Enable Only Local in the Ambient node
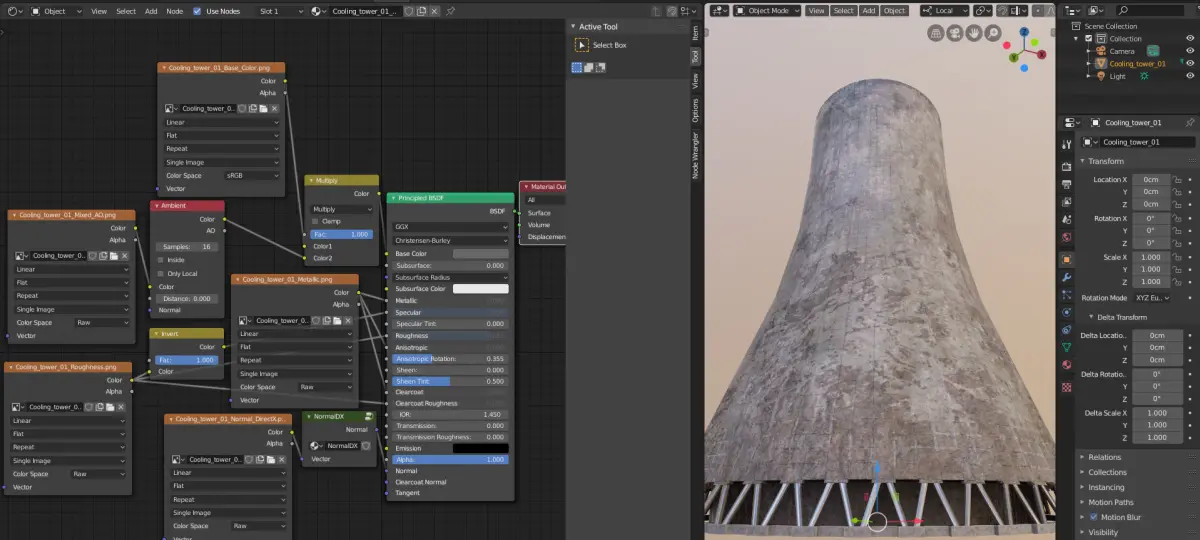The image size is (1200, 540). 161,273
